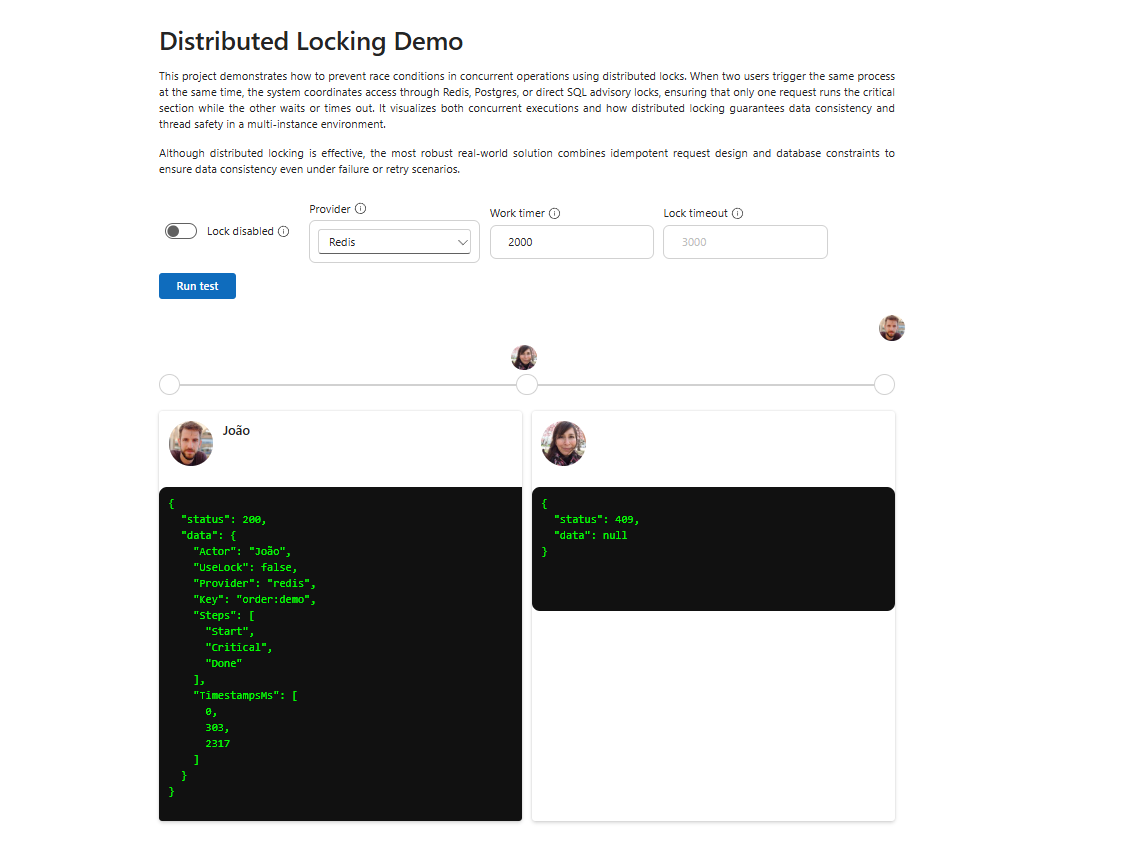This screenshot has height=852, width=1121.
Task: Click the "Provider": "redis" line
Action: click(x=255, y=583)
